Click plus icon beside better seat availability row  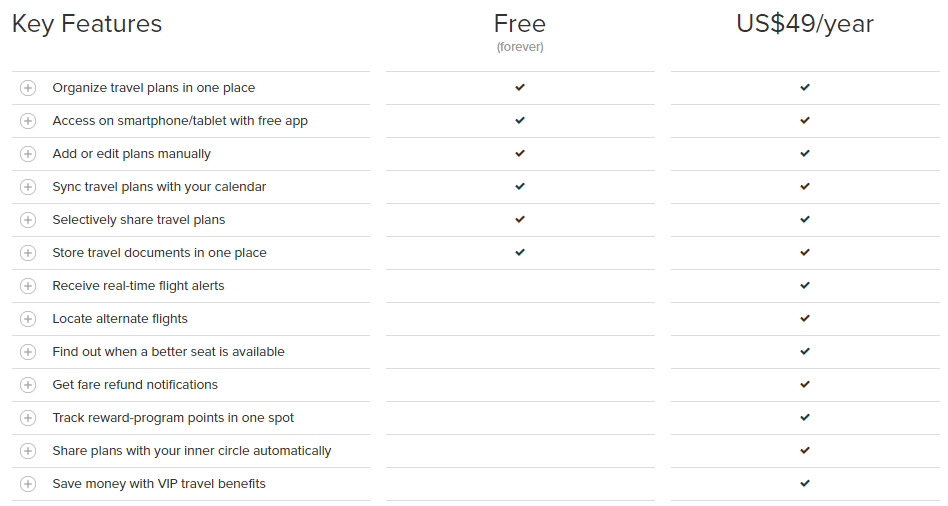point(28,352)
